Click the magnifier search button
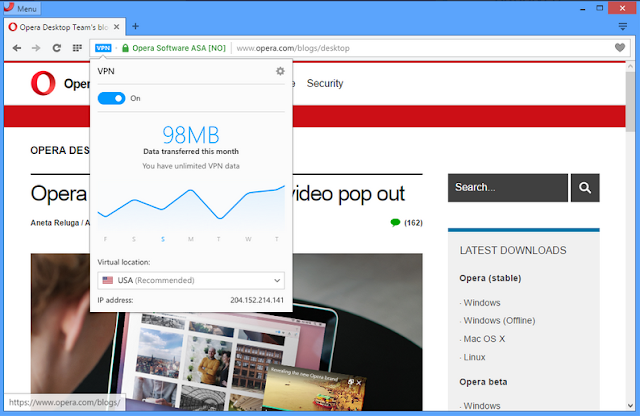The width and height of the screenshot is (640, 416). pyautogui.click(x=585, y=188)
